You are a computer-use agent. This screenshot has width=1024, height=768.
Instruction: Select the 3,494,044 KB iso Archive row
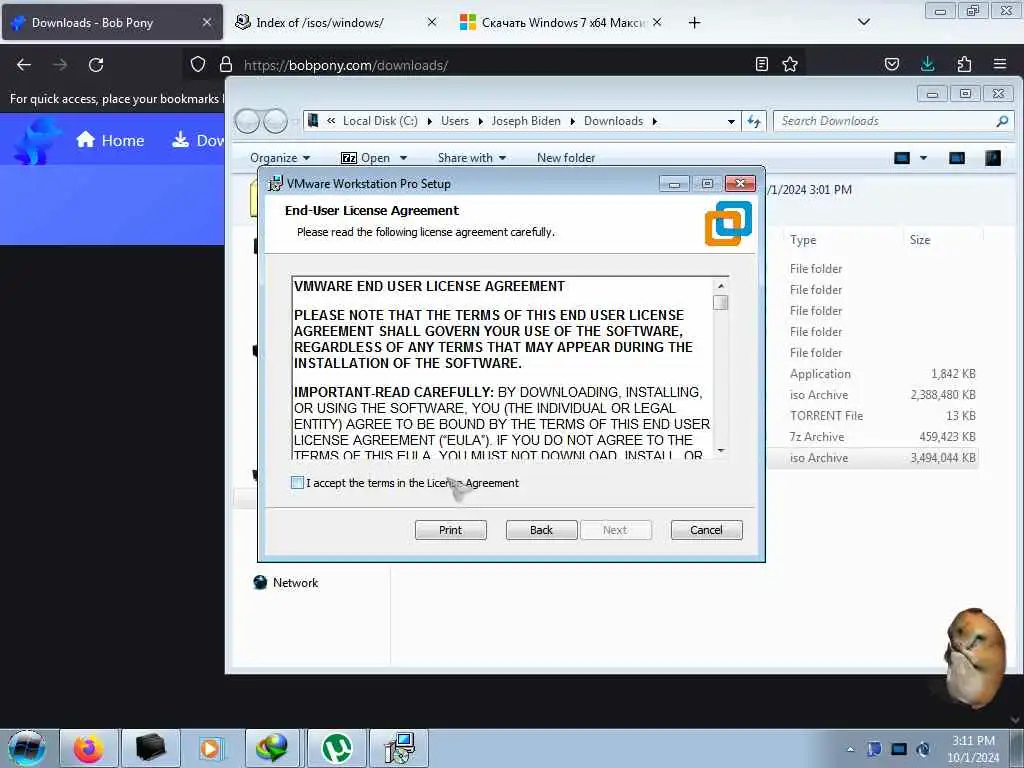pyautogui.click(x=873, y=458)
